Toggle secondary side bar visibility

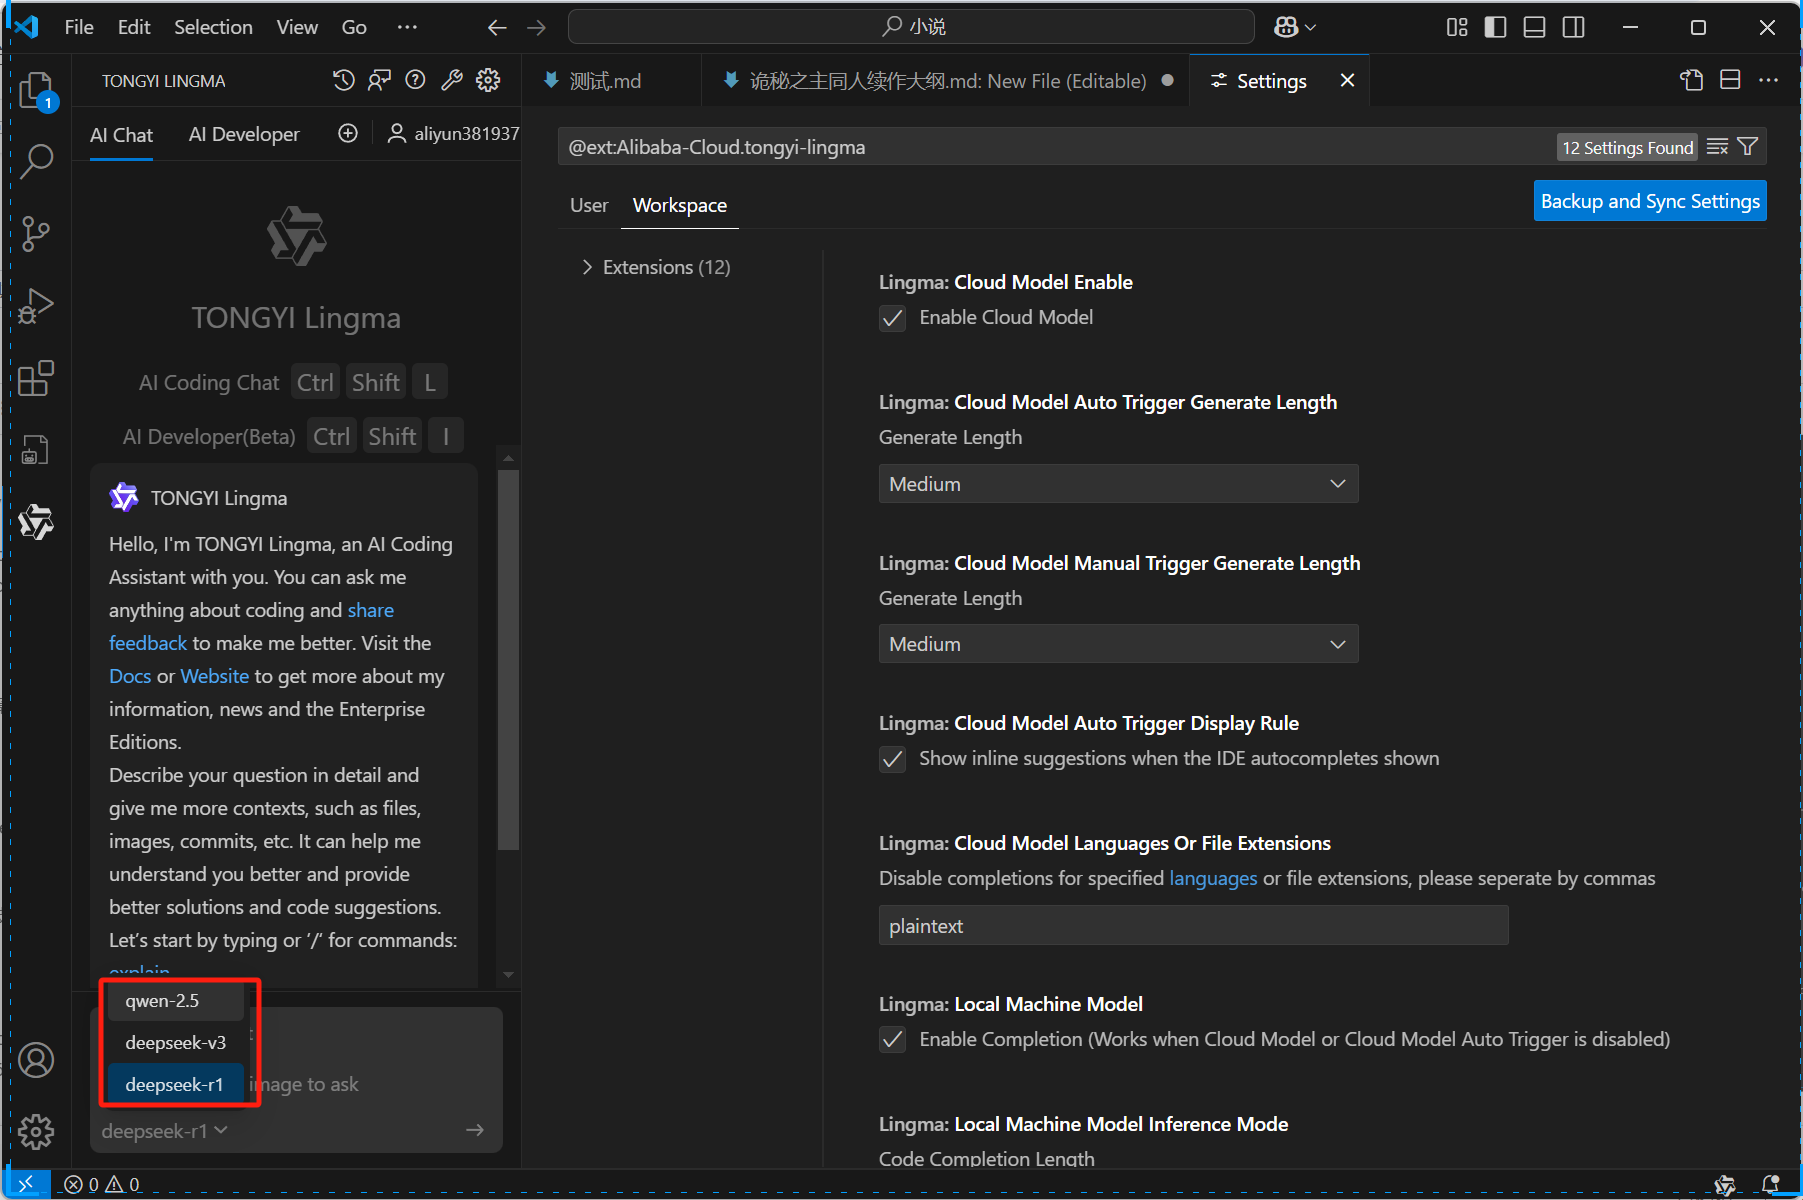point(1574,28)
